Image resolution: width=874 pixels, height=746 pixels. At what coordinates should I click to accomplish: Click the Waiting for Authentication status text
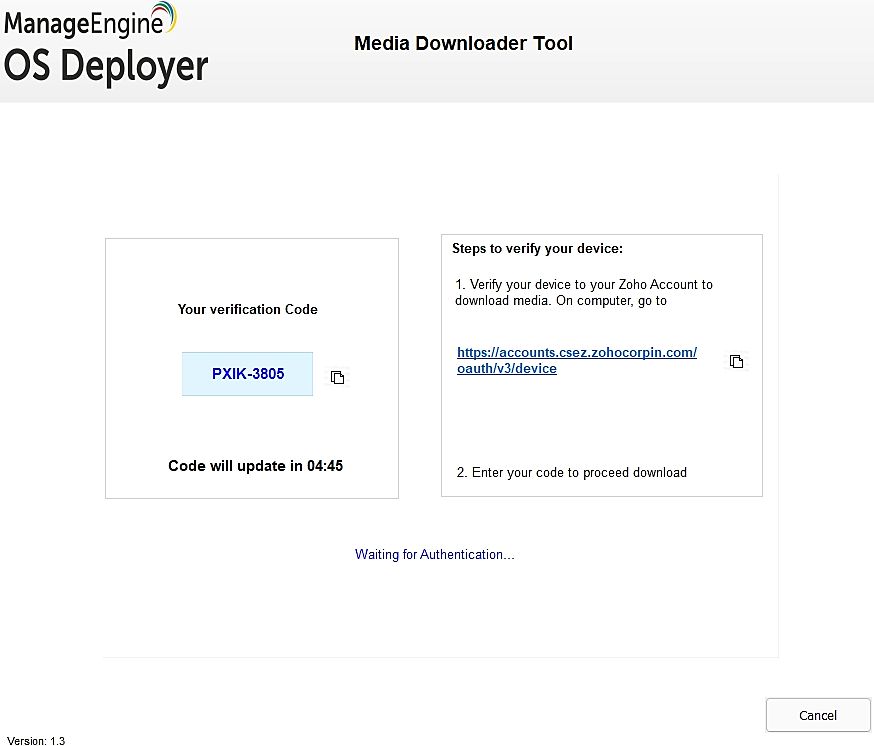[435, 554]
